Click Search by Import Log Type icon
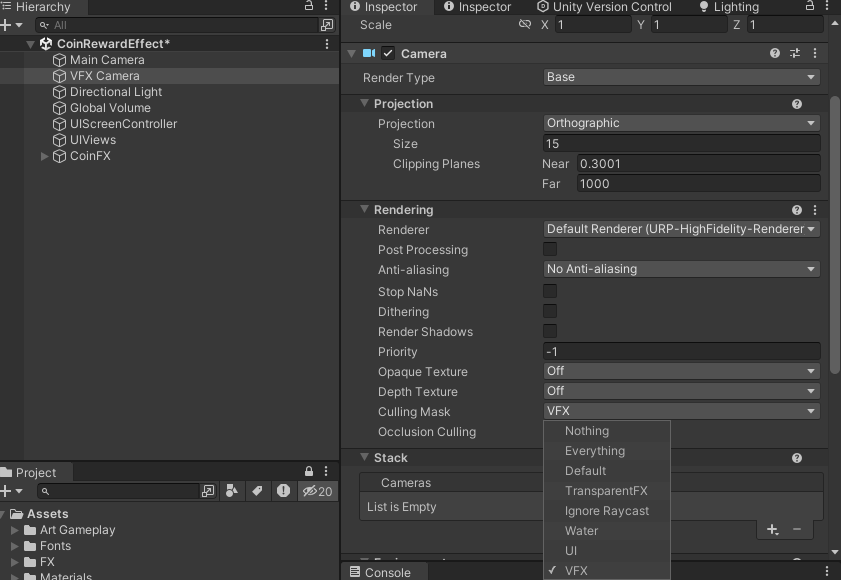Screen dimensions: 841x580 [x=283, y=491]
